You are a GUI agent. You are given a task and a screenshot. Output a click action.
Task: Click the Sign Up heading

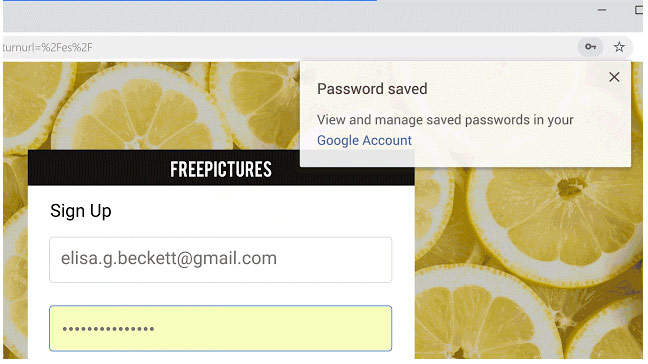coord(81,211)
